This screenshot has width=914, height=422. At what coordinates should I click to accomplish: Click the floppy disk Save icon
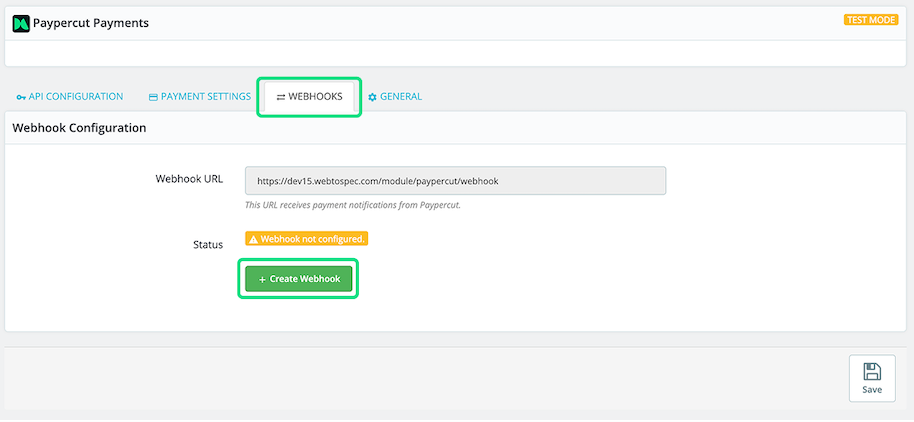point(872,372)
